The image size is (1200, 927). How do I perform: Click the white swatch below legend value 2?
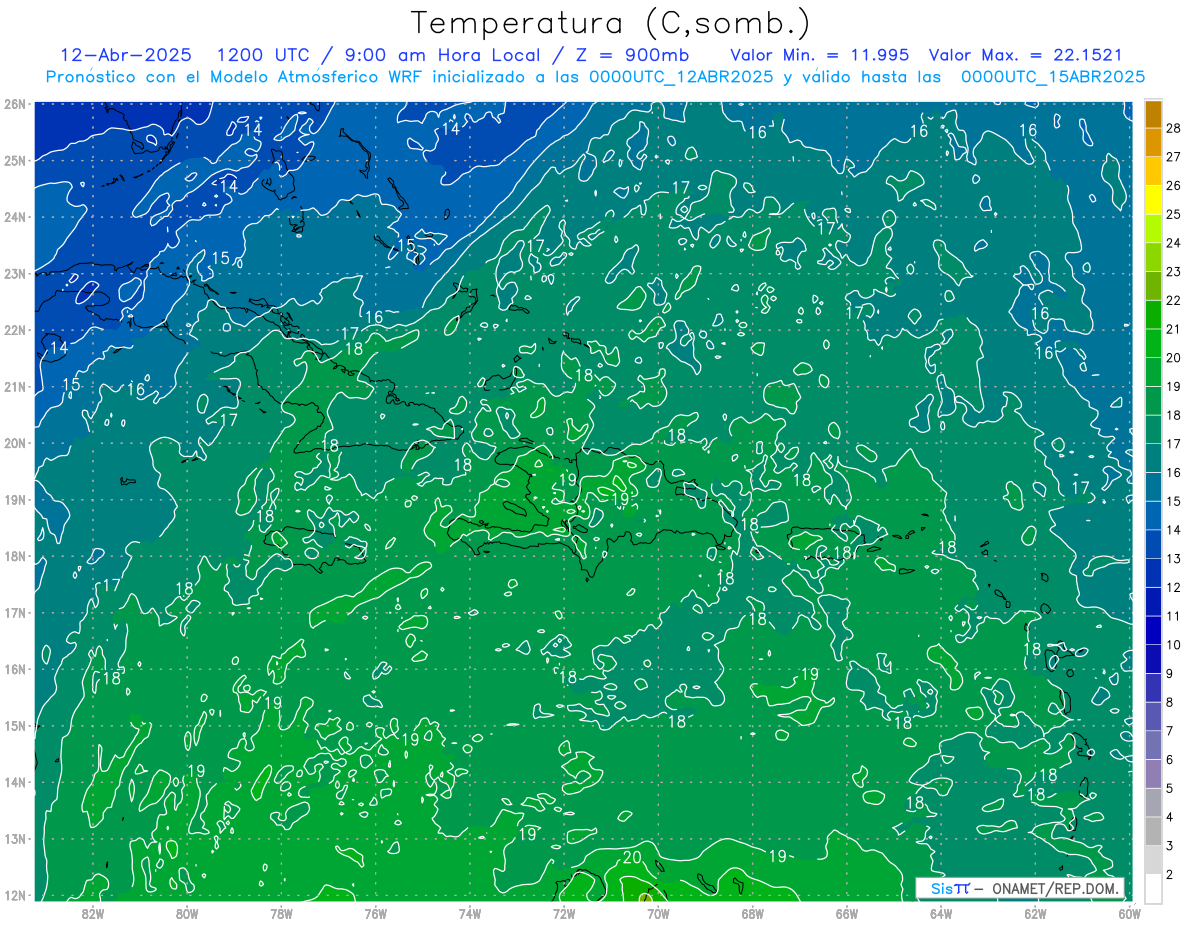coord(1153,888)
